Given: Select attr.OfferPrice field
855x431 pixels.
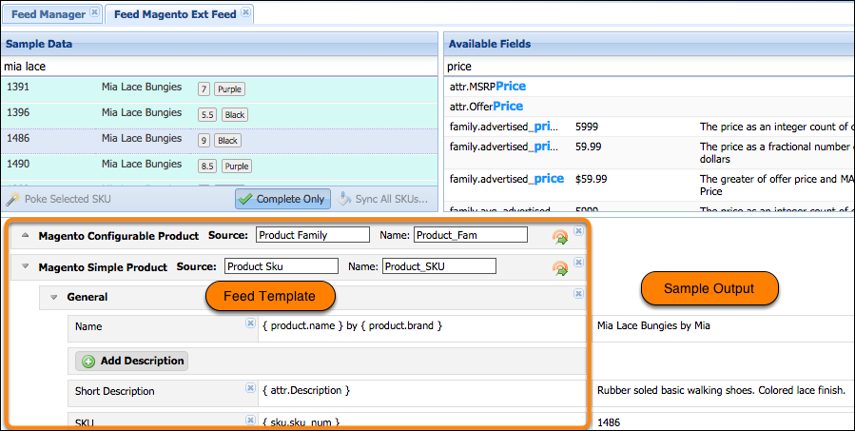Looking at the screenshot, I should point(649,106).
